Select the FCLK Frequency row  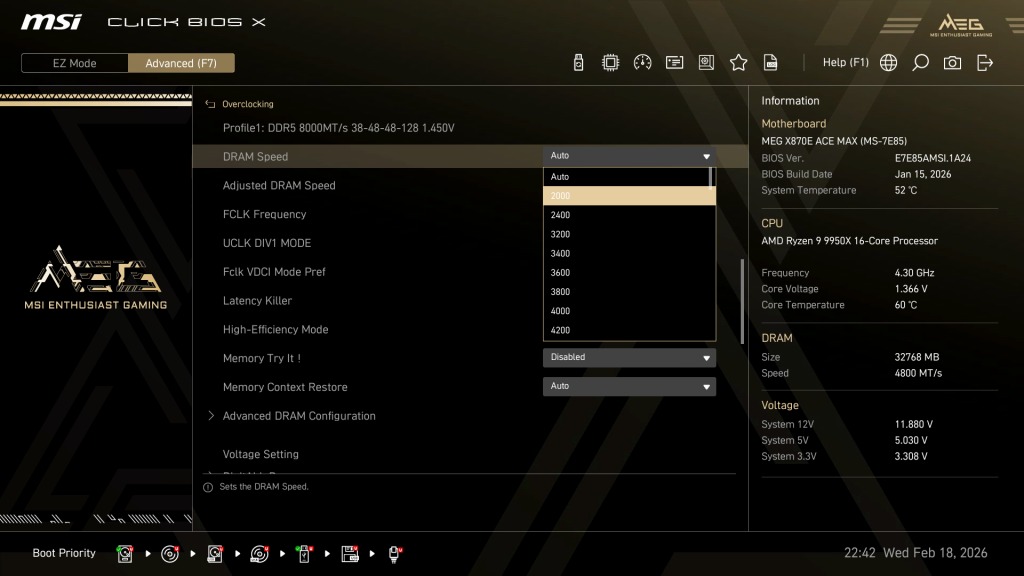click(264, 214)
